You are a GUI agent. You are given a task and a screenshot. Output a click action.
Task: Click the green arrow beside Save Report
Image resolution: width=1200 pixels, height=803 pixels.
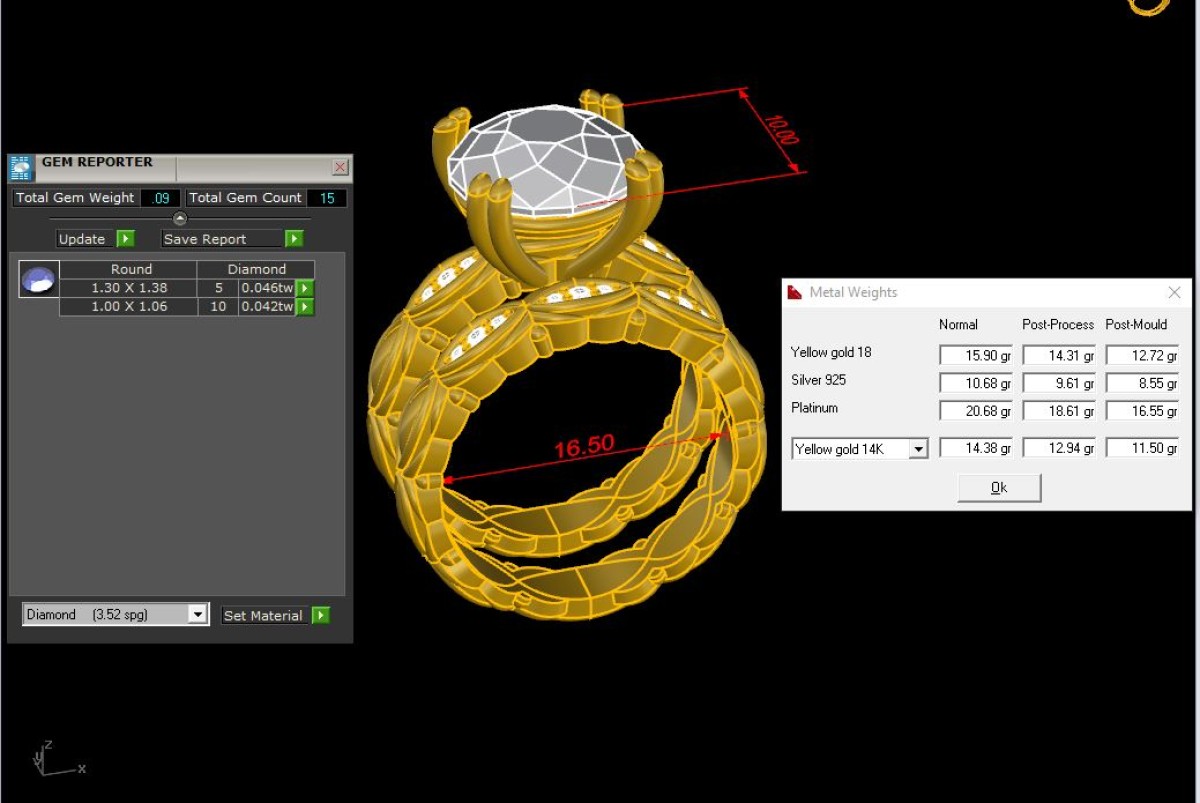[x=294, y=239]
